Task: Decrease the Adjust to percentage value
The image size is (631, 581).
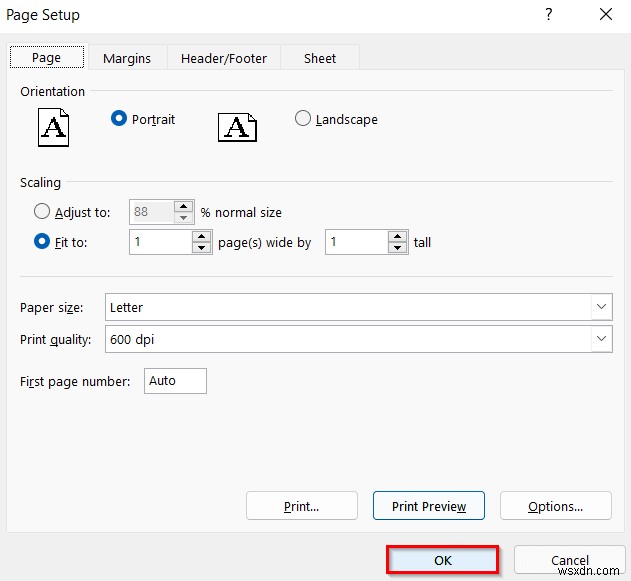Action: pos(184,217)
